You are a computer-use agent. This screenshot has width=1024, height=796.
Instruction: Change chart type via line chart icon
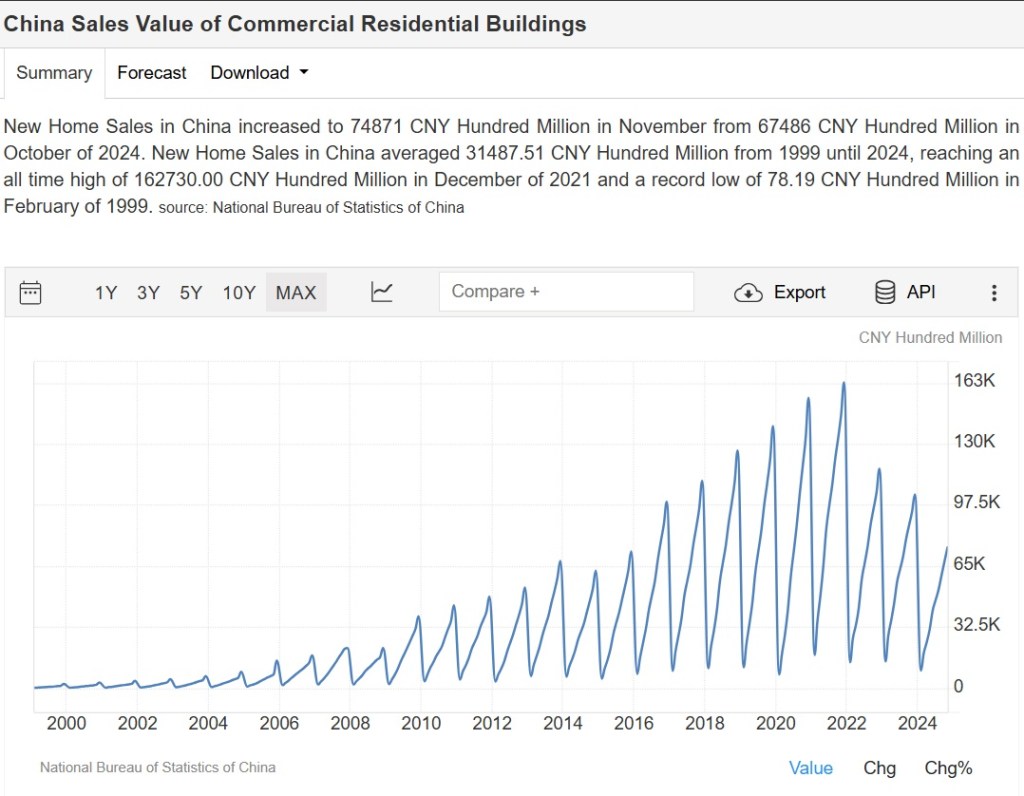point(381,292)
